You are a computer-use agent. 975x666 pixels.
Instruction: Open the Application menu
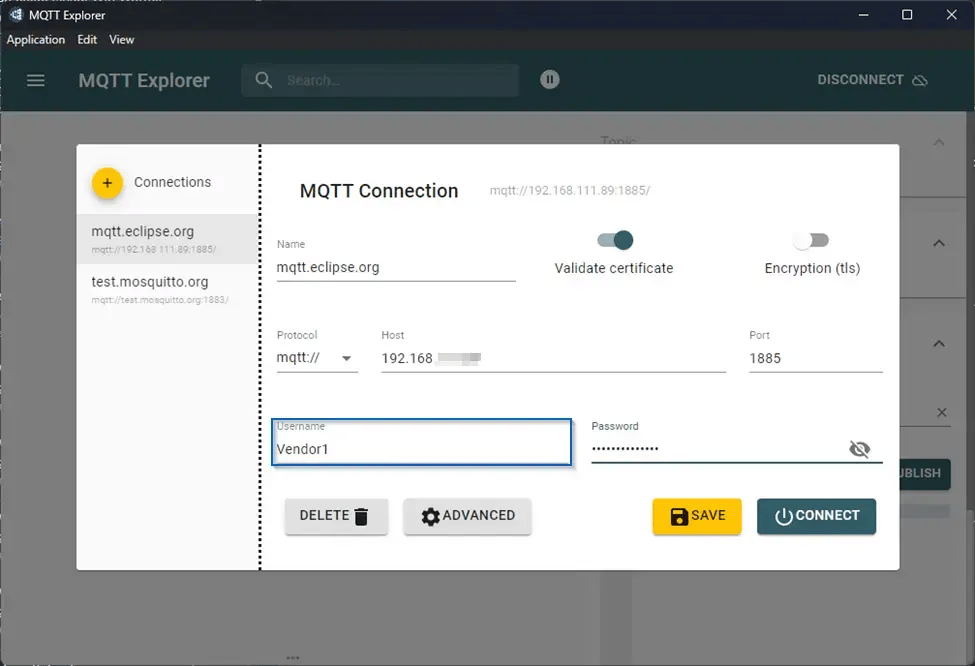(36, 39)
